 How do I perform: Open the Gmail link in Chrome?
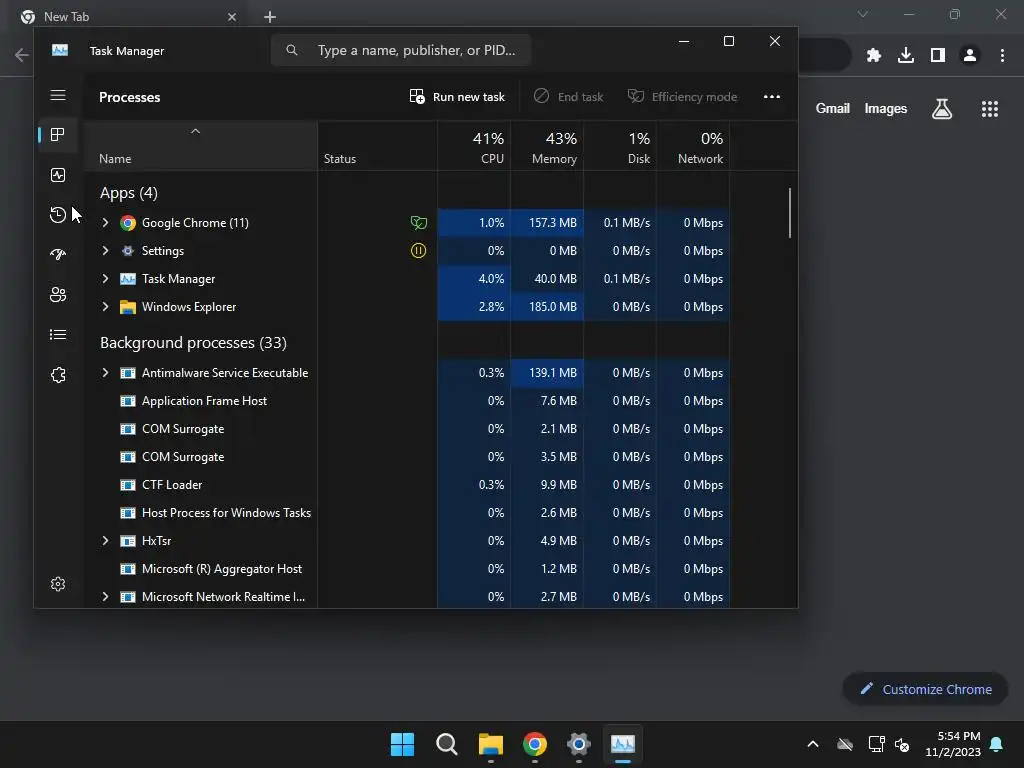point(833,108)
